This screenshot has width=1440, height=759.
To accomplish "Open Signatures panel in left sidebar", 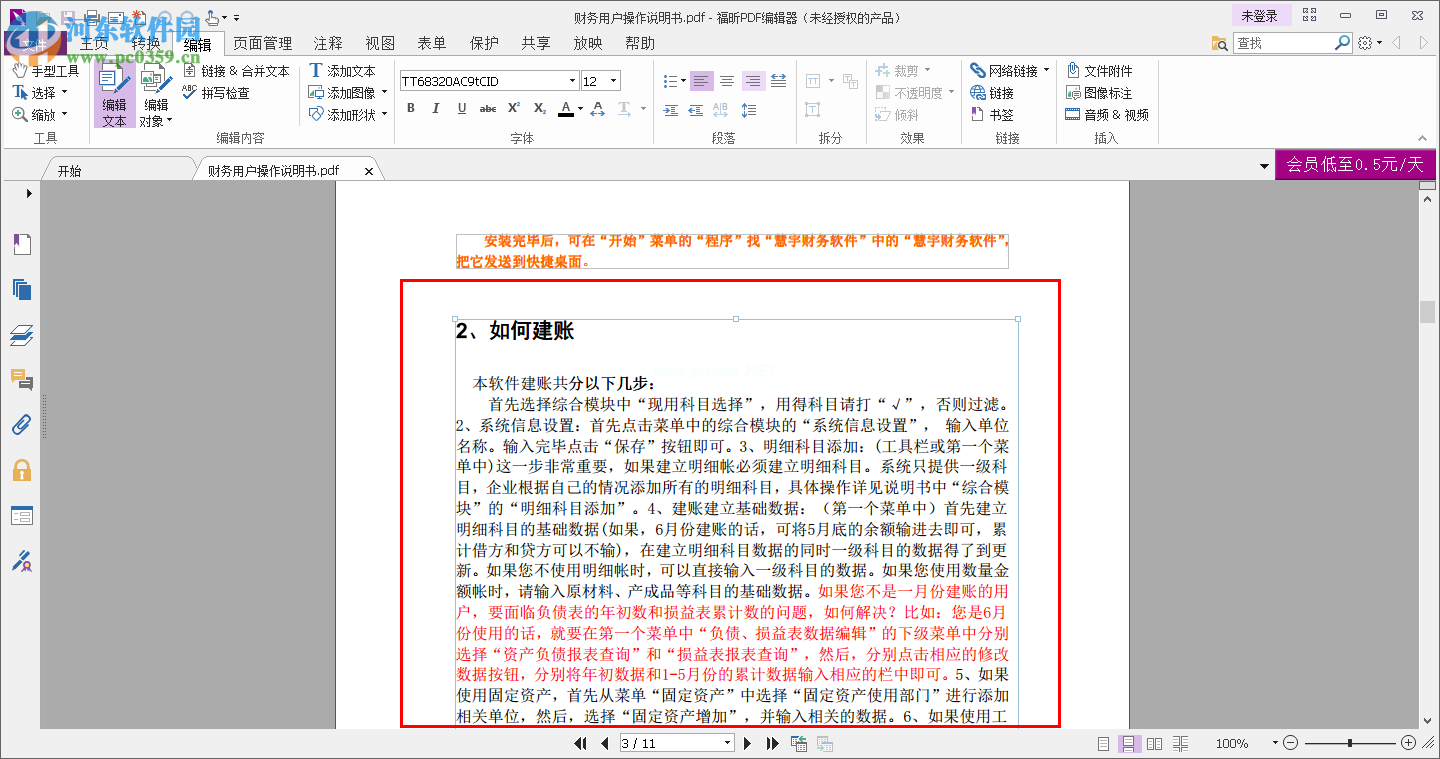I will (x=21, y=561).
